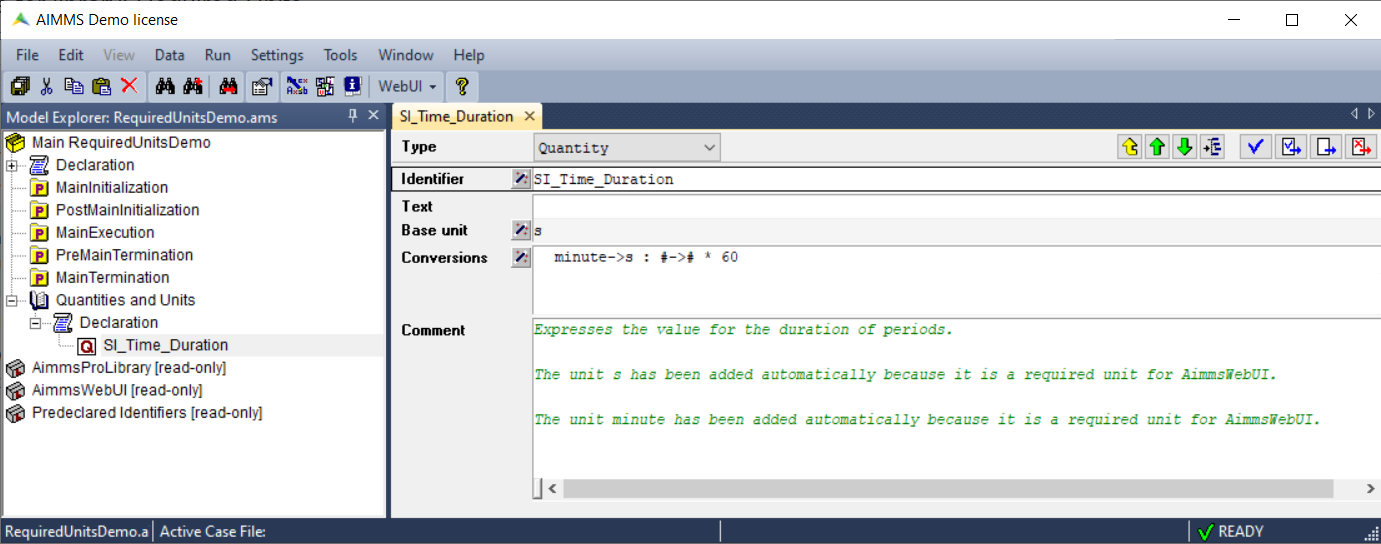Click the Copy icon in toolbar

[74, 86]
